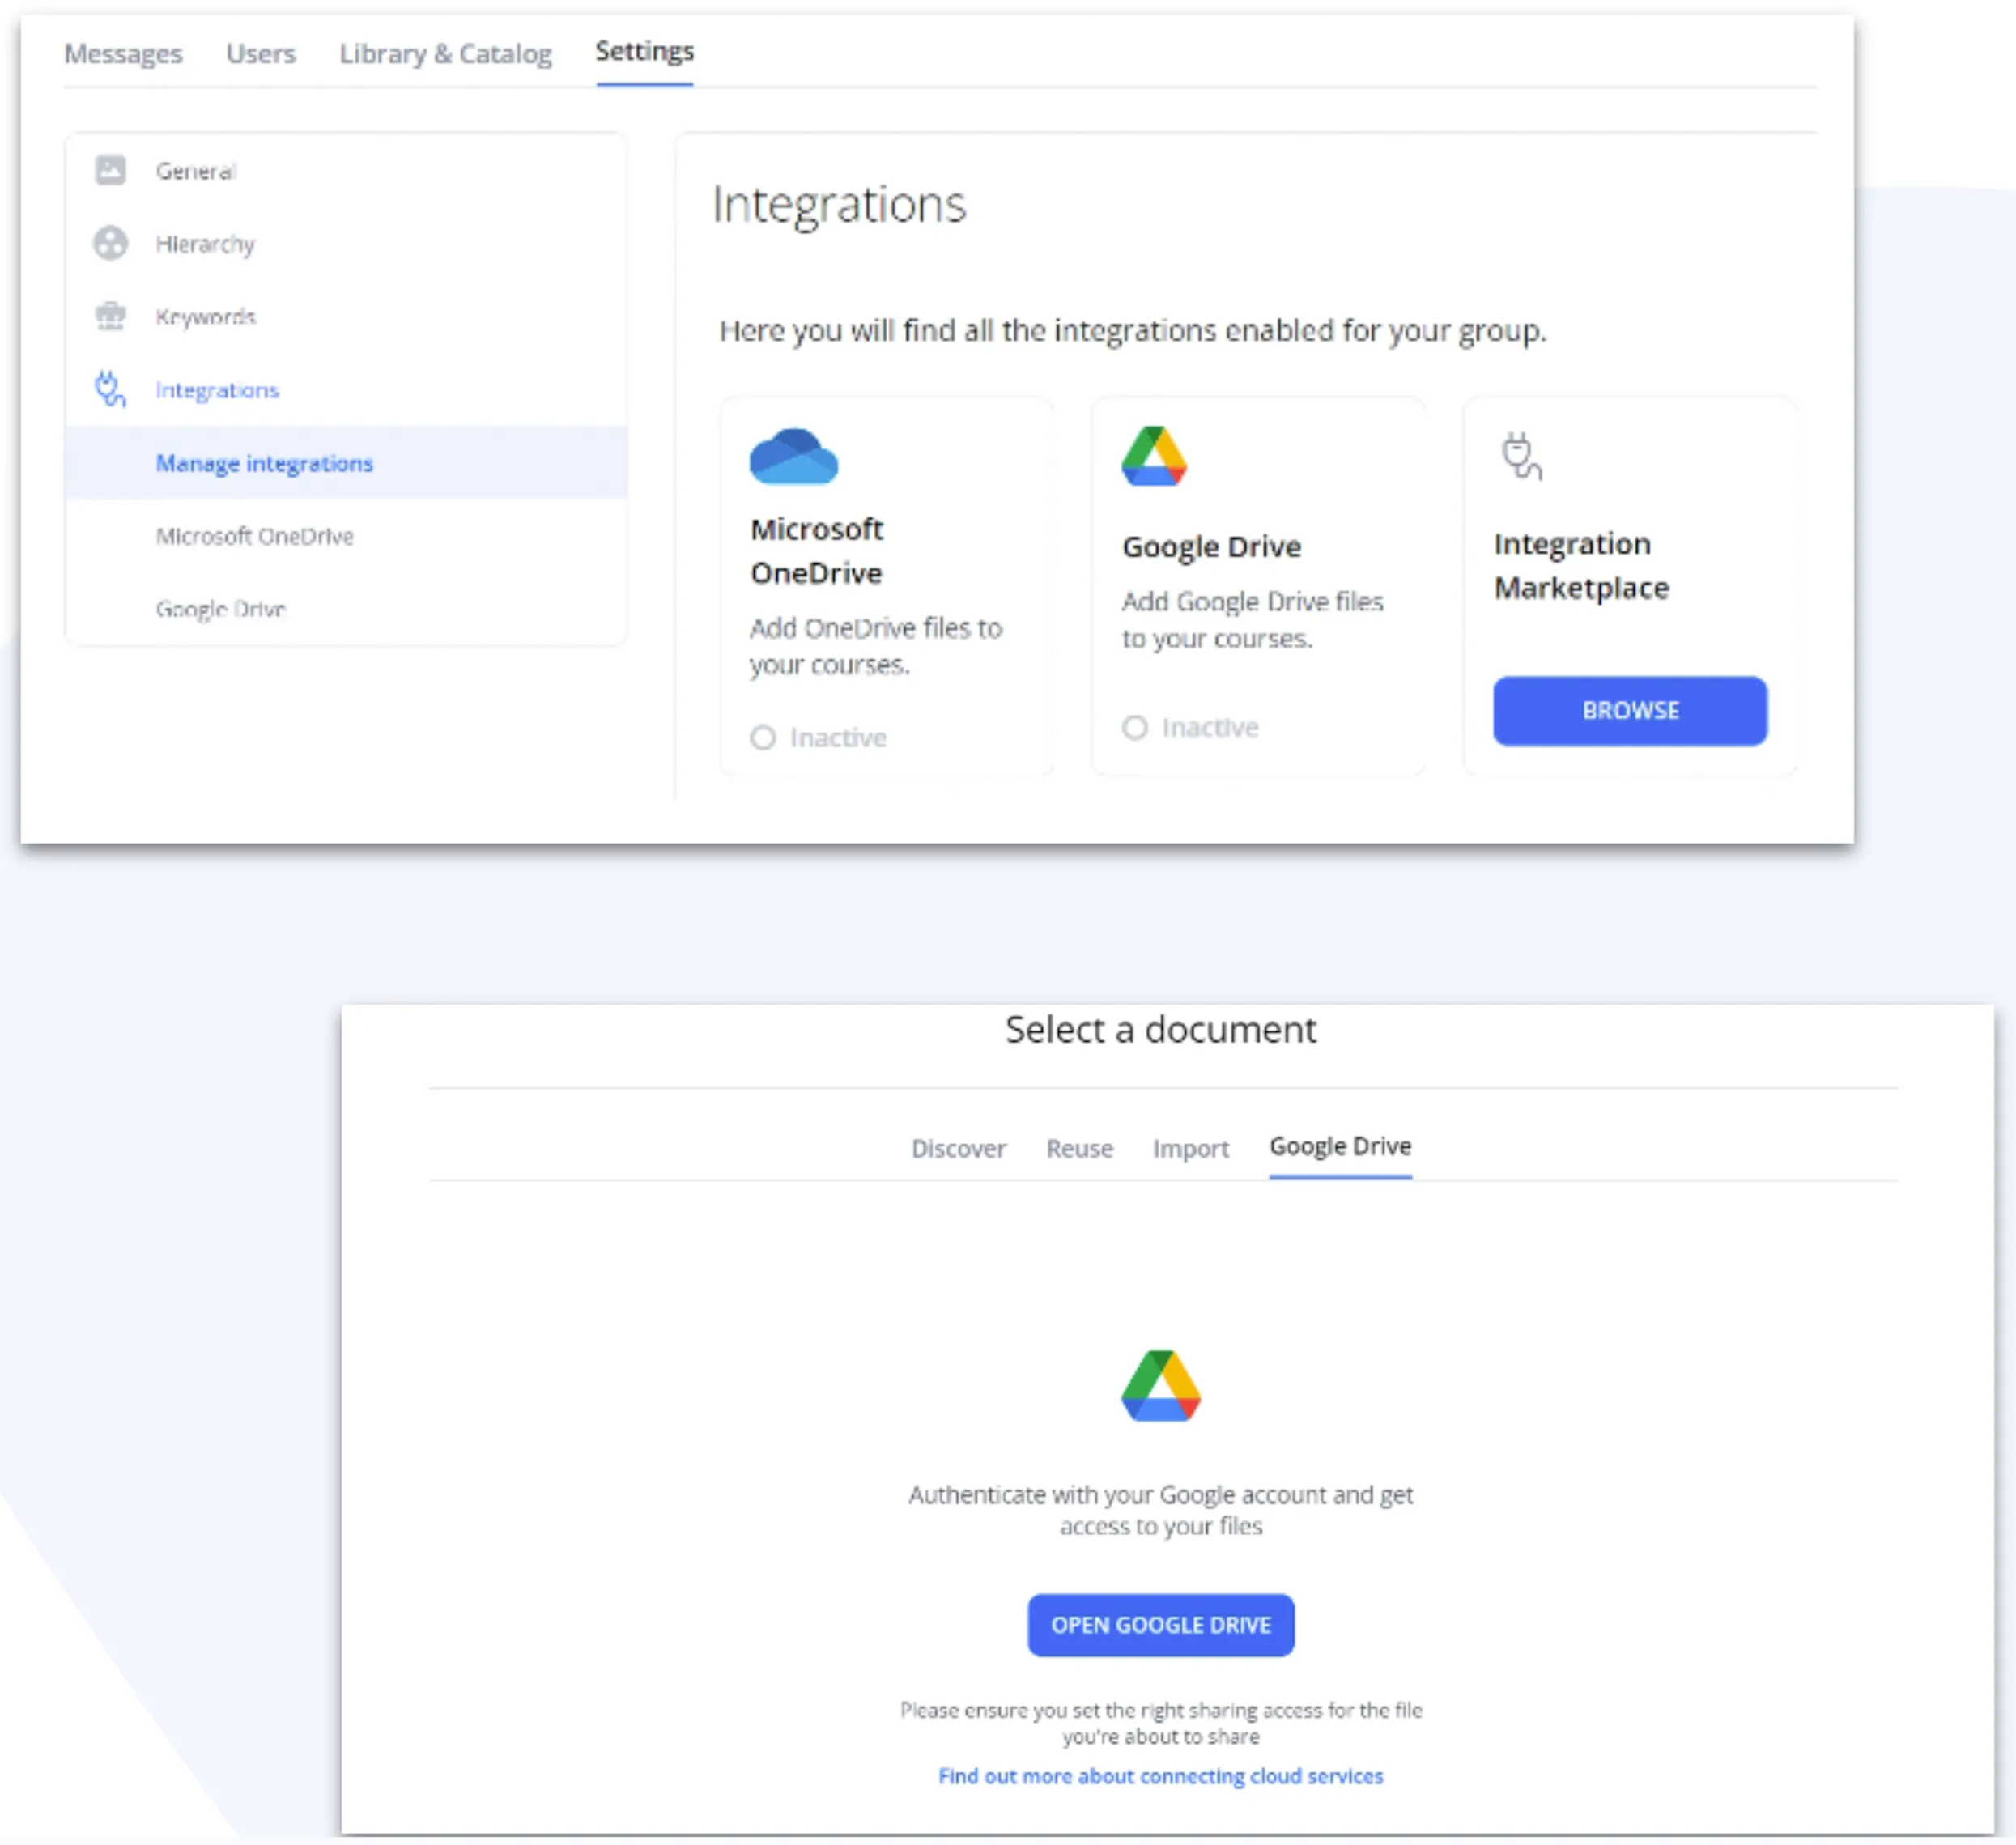This screenshot has width=2016, height=1845.
Task: Click OPEN GOOGLE DRIVE button
Action: click(x=1161, y=1625)
